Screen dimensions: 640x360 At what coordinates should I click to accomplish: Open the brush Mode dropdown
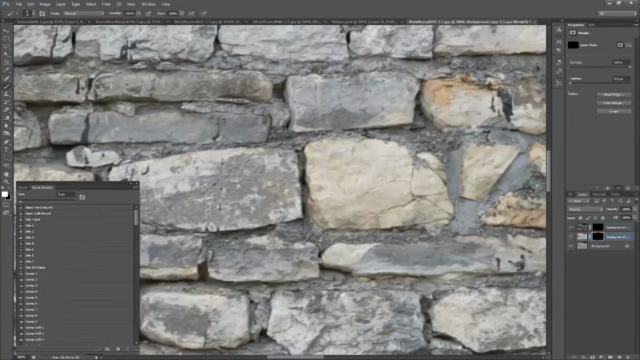[83, 13]
